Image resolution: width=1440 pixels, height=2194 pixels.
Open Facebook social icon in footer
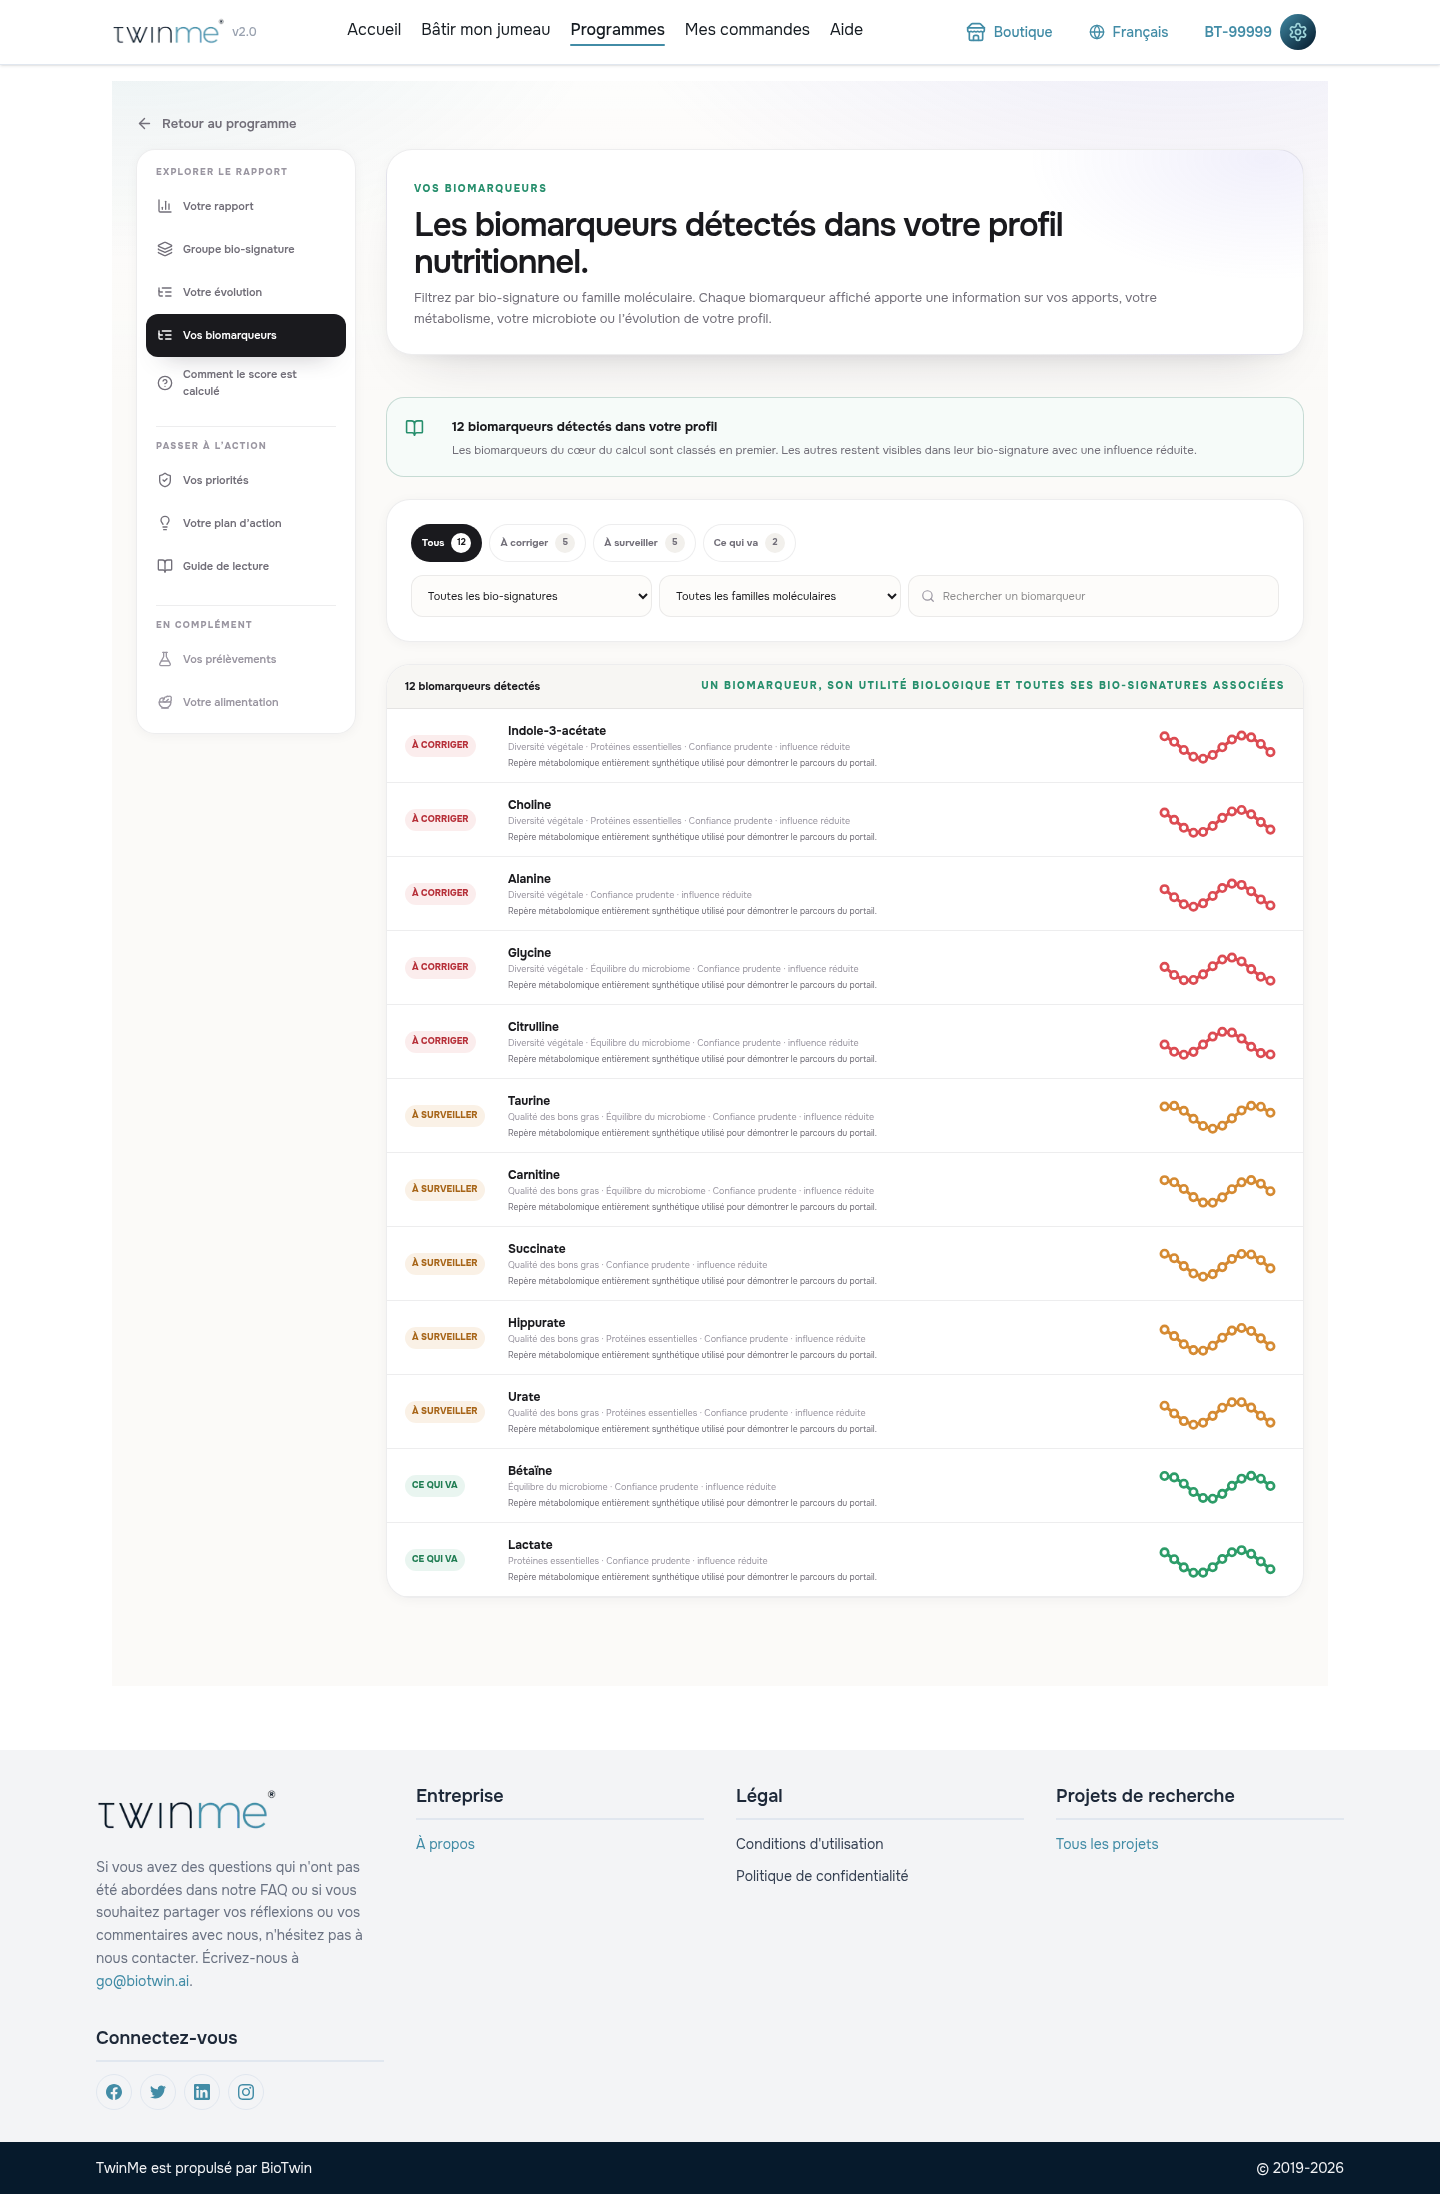(x=114, y=2092)
